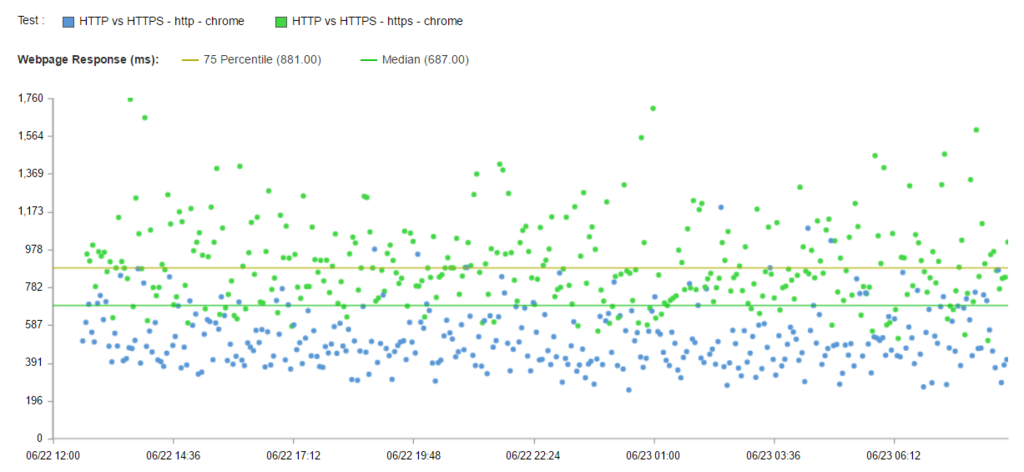Click the 1,564 y-axis value
This screenshot has width=1024, height=472.
tap(31, 136)
